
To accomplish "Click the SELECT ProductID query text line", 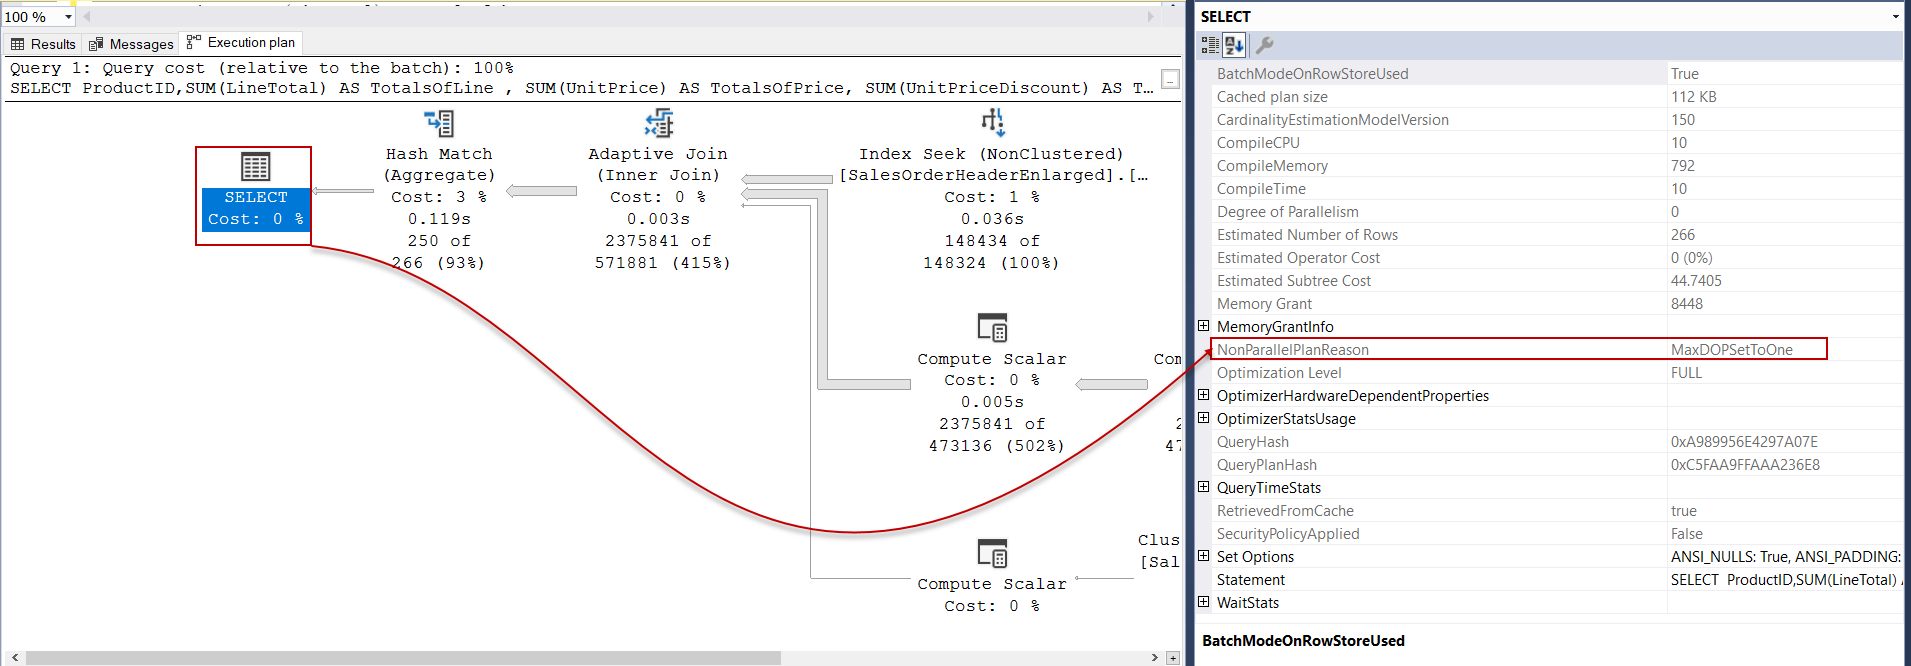I will point(581,88).
